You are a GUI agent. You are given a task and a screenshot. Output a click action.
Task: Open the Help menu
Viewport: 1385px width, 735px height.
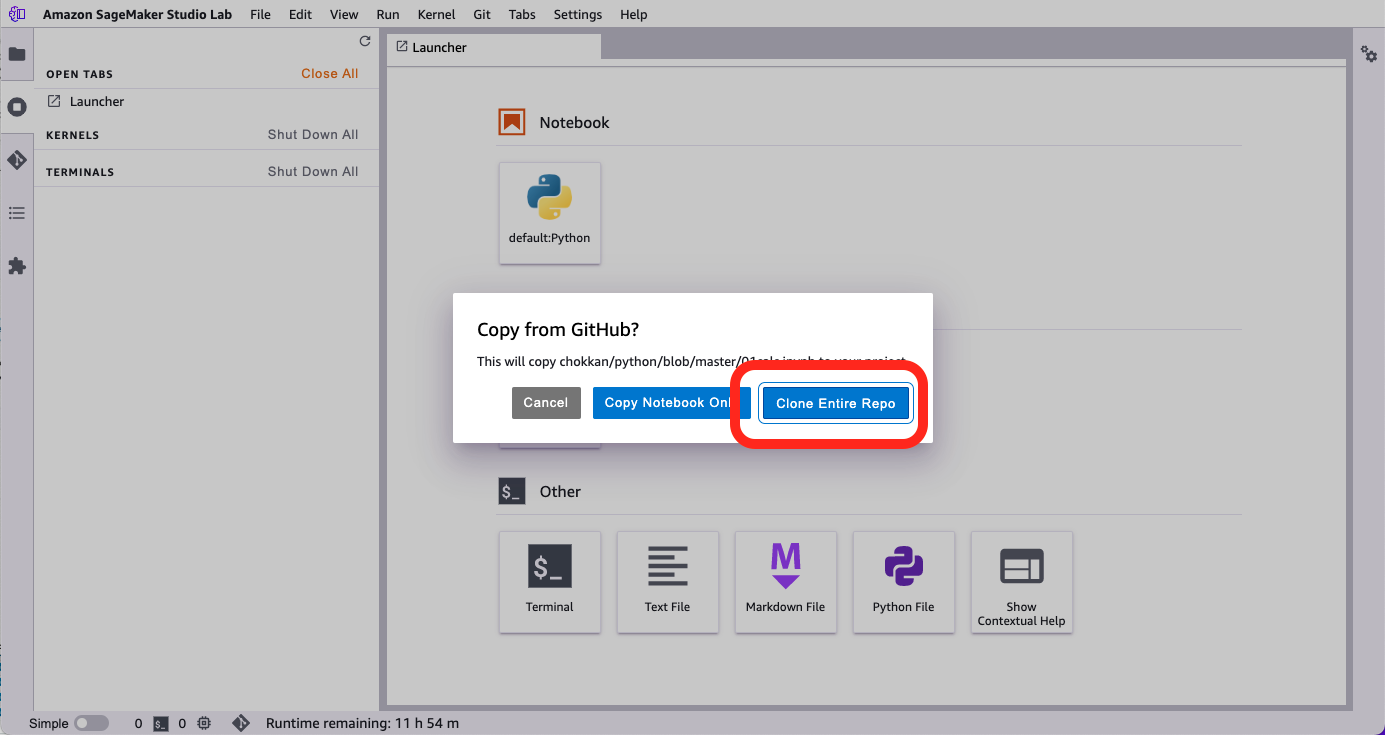click(x=634, y=14)
